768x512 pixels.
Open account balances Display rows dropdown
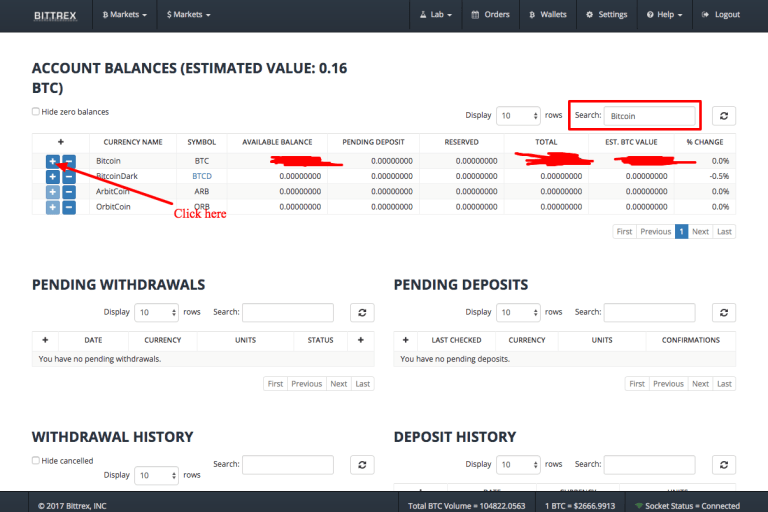click(518, 116)
